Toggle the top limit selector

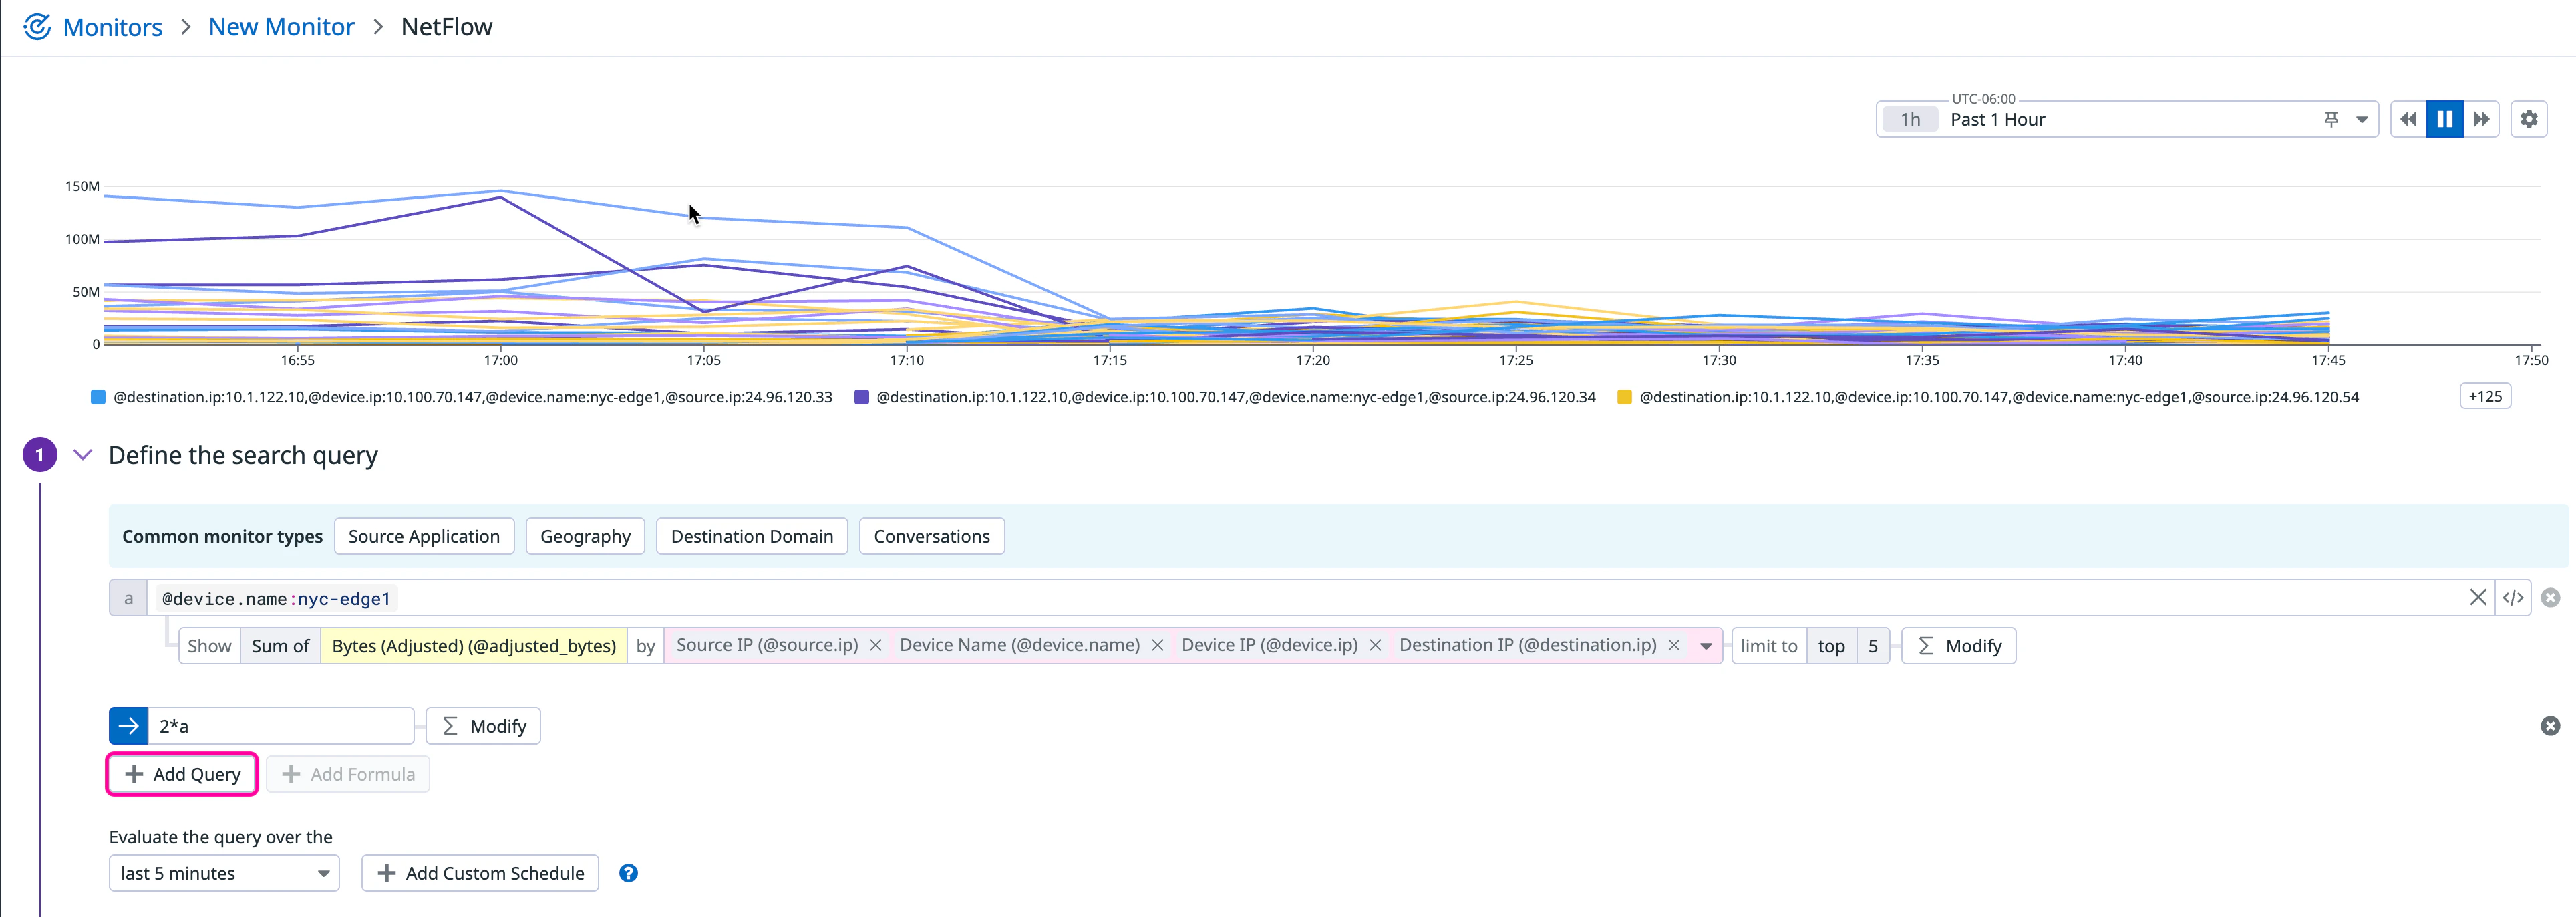(1831, 646)
